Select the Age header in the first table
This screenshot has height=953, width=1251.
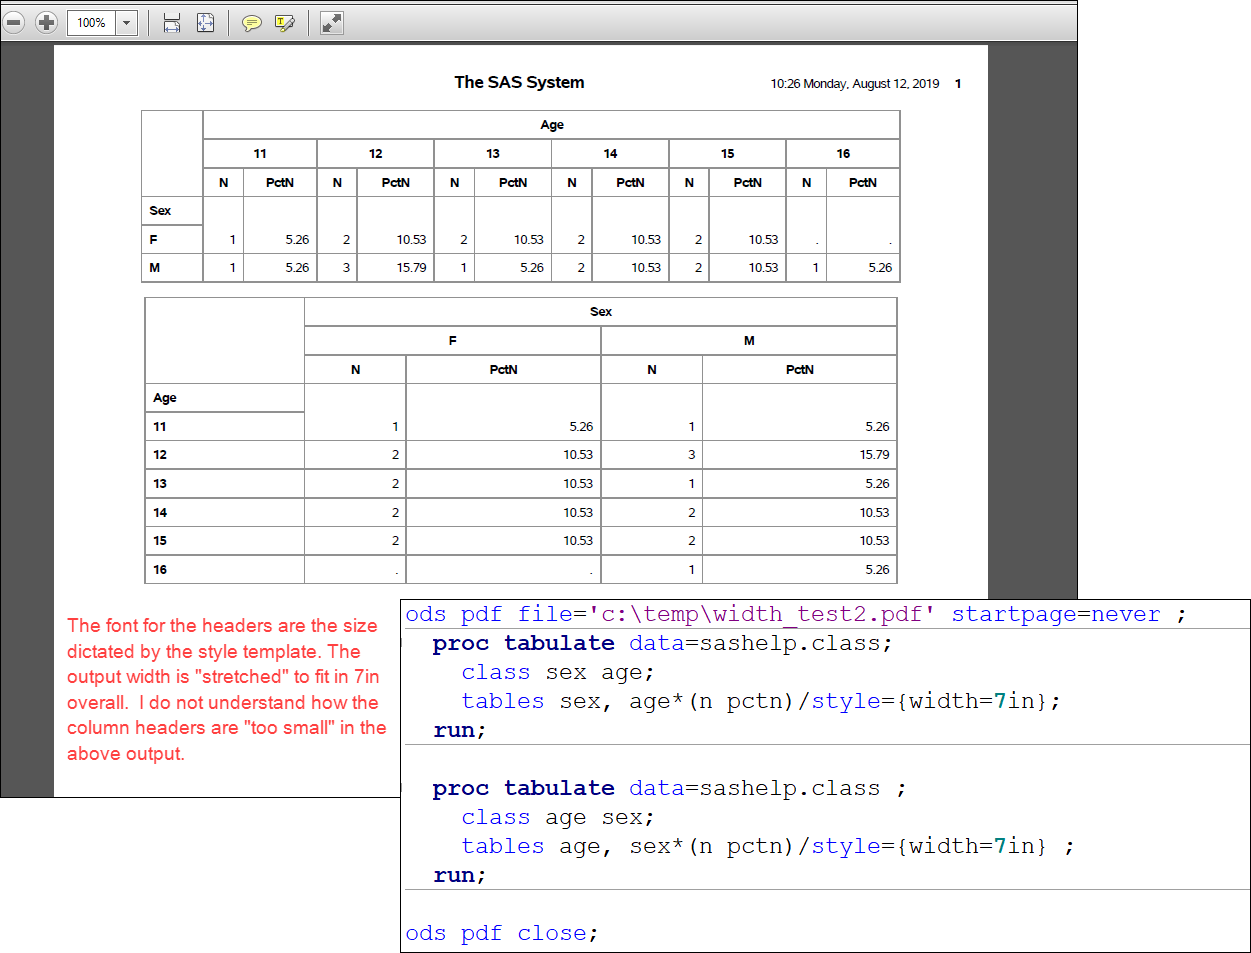pyautogui.click(x=551, y=124)
